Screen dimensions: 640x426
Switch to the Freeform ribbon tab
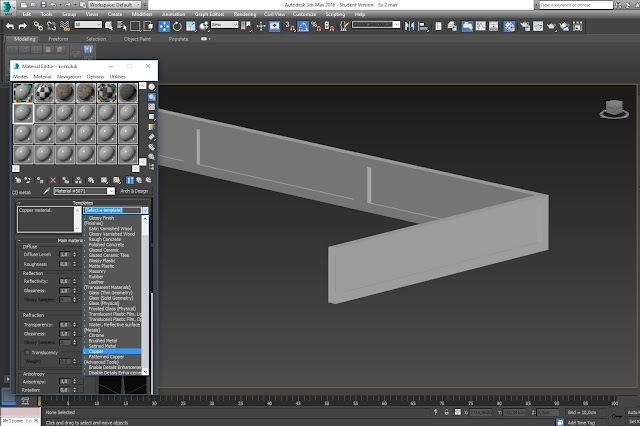pyautogui.click(x=56, y=39)
